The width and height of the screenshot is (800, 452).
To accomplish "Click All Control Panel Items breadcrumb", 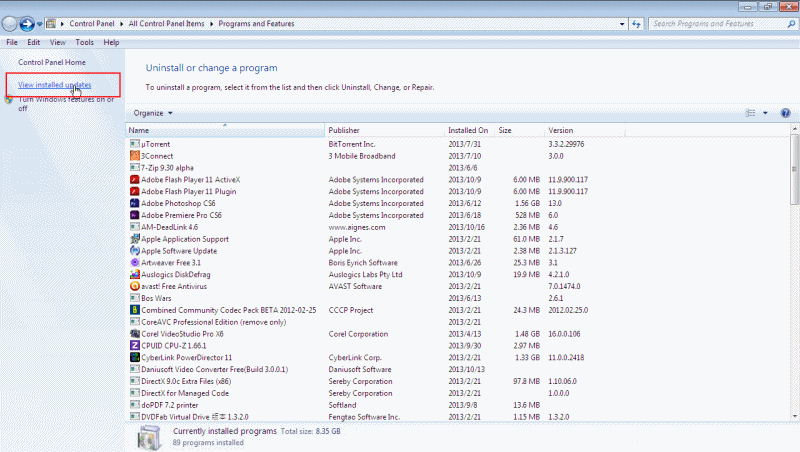I will [166, 24].
